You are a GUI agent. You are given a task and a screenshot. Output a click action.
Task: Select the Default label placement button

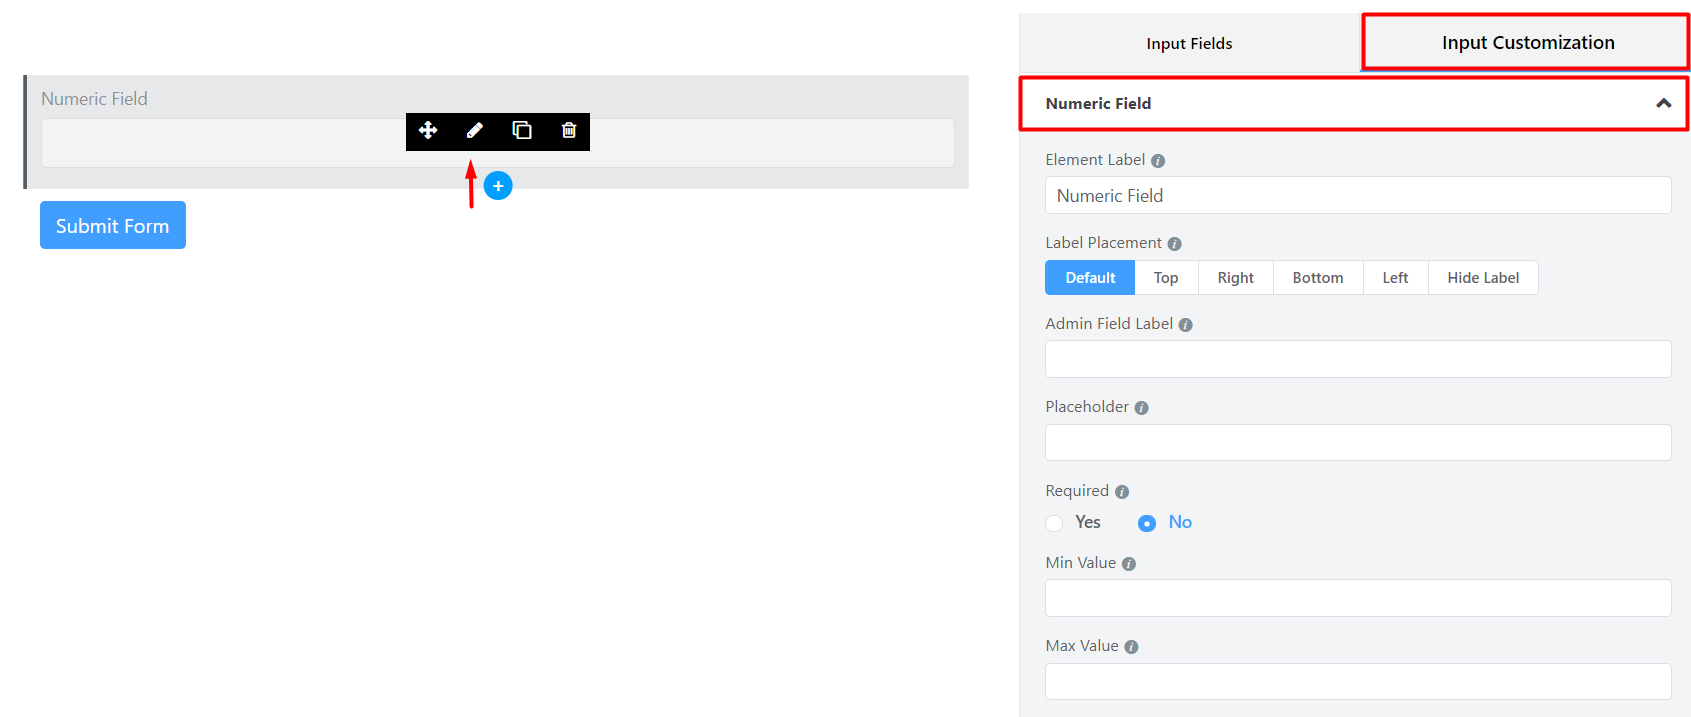(x=1090, y=278)
